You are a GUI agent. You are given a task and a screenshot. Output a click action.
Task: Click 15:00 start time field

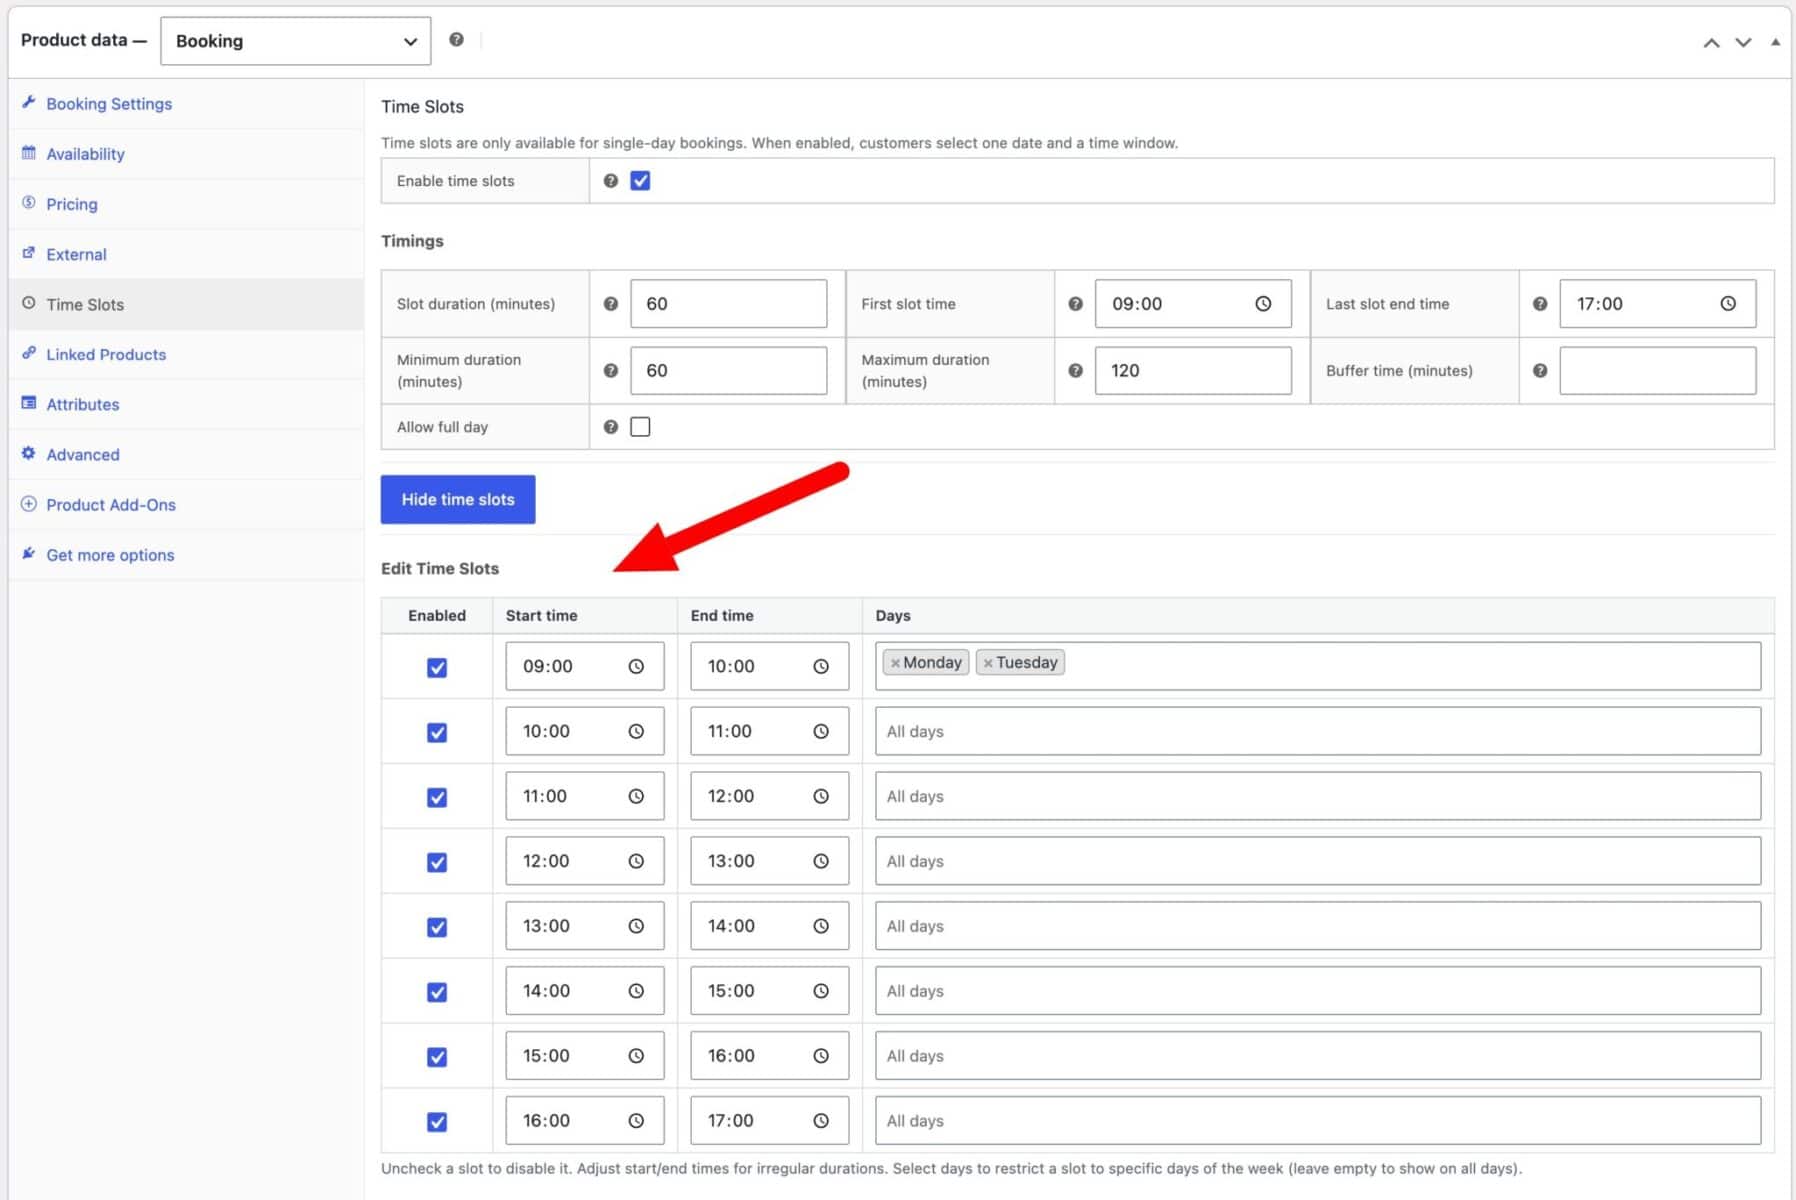click(585, 1057)
